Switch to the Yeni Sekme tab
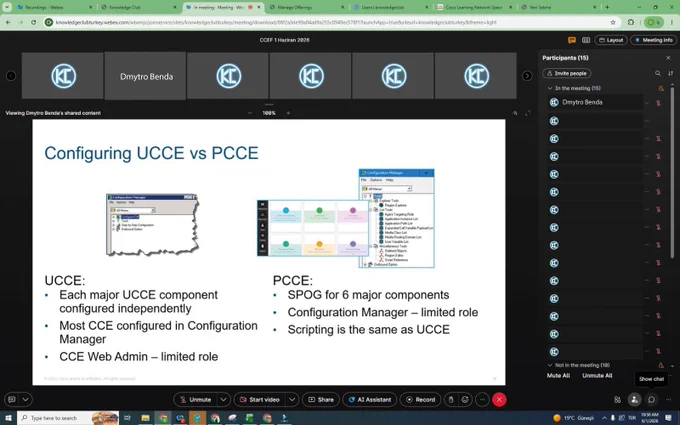 559,7
